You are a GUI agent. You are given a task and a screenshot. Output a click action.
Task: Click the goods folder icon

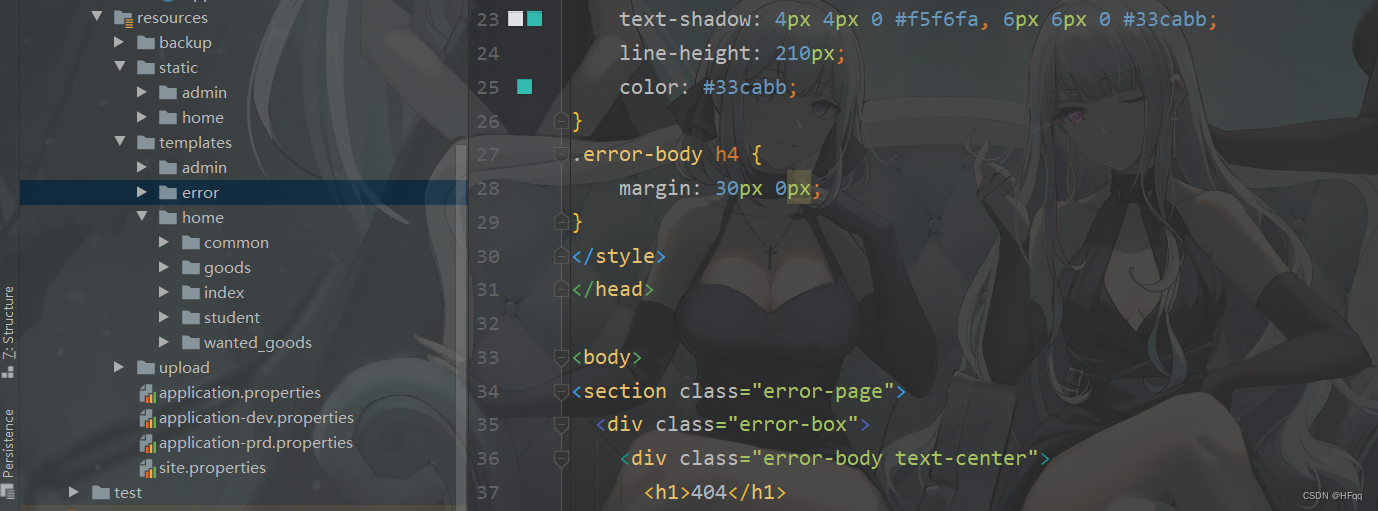point(190,268)
